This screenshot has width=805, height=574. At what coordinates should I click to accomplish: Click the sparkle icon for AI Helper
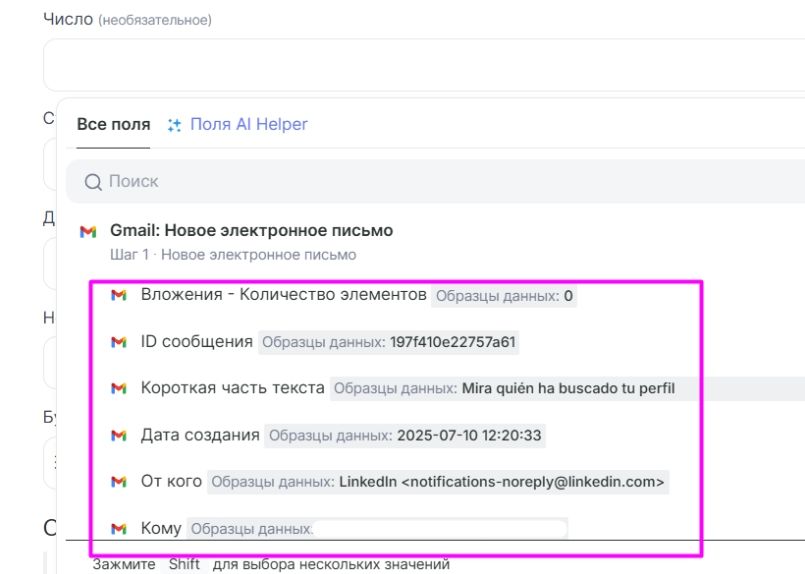point(175,125)
